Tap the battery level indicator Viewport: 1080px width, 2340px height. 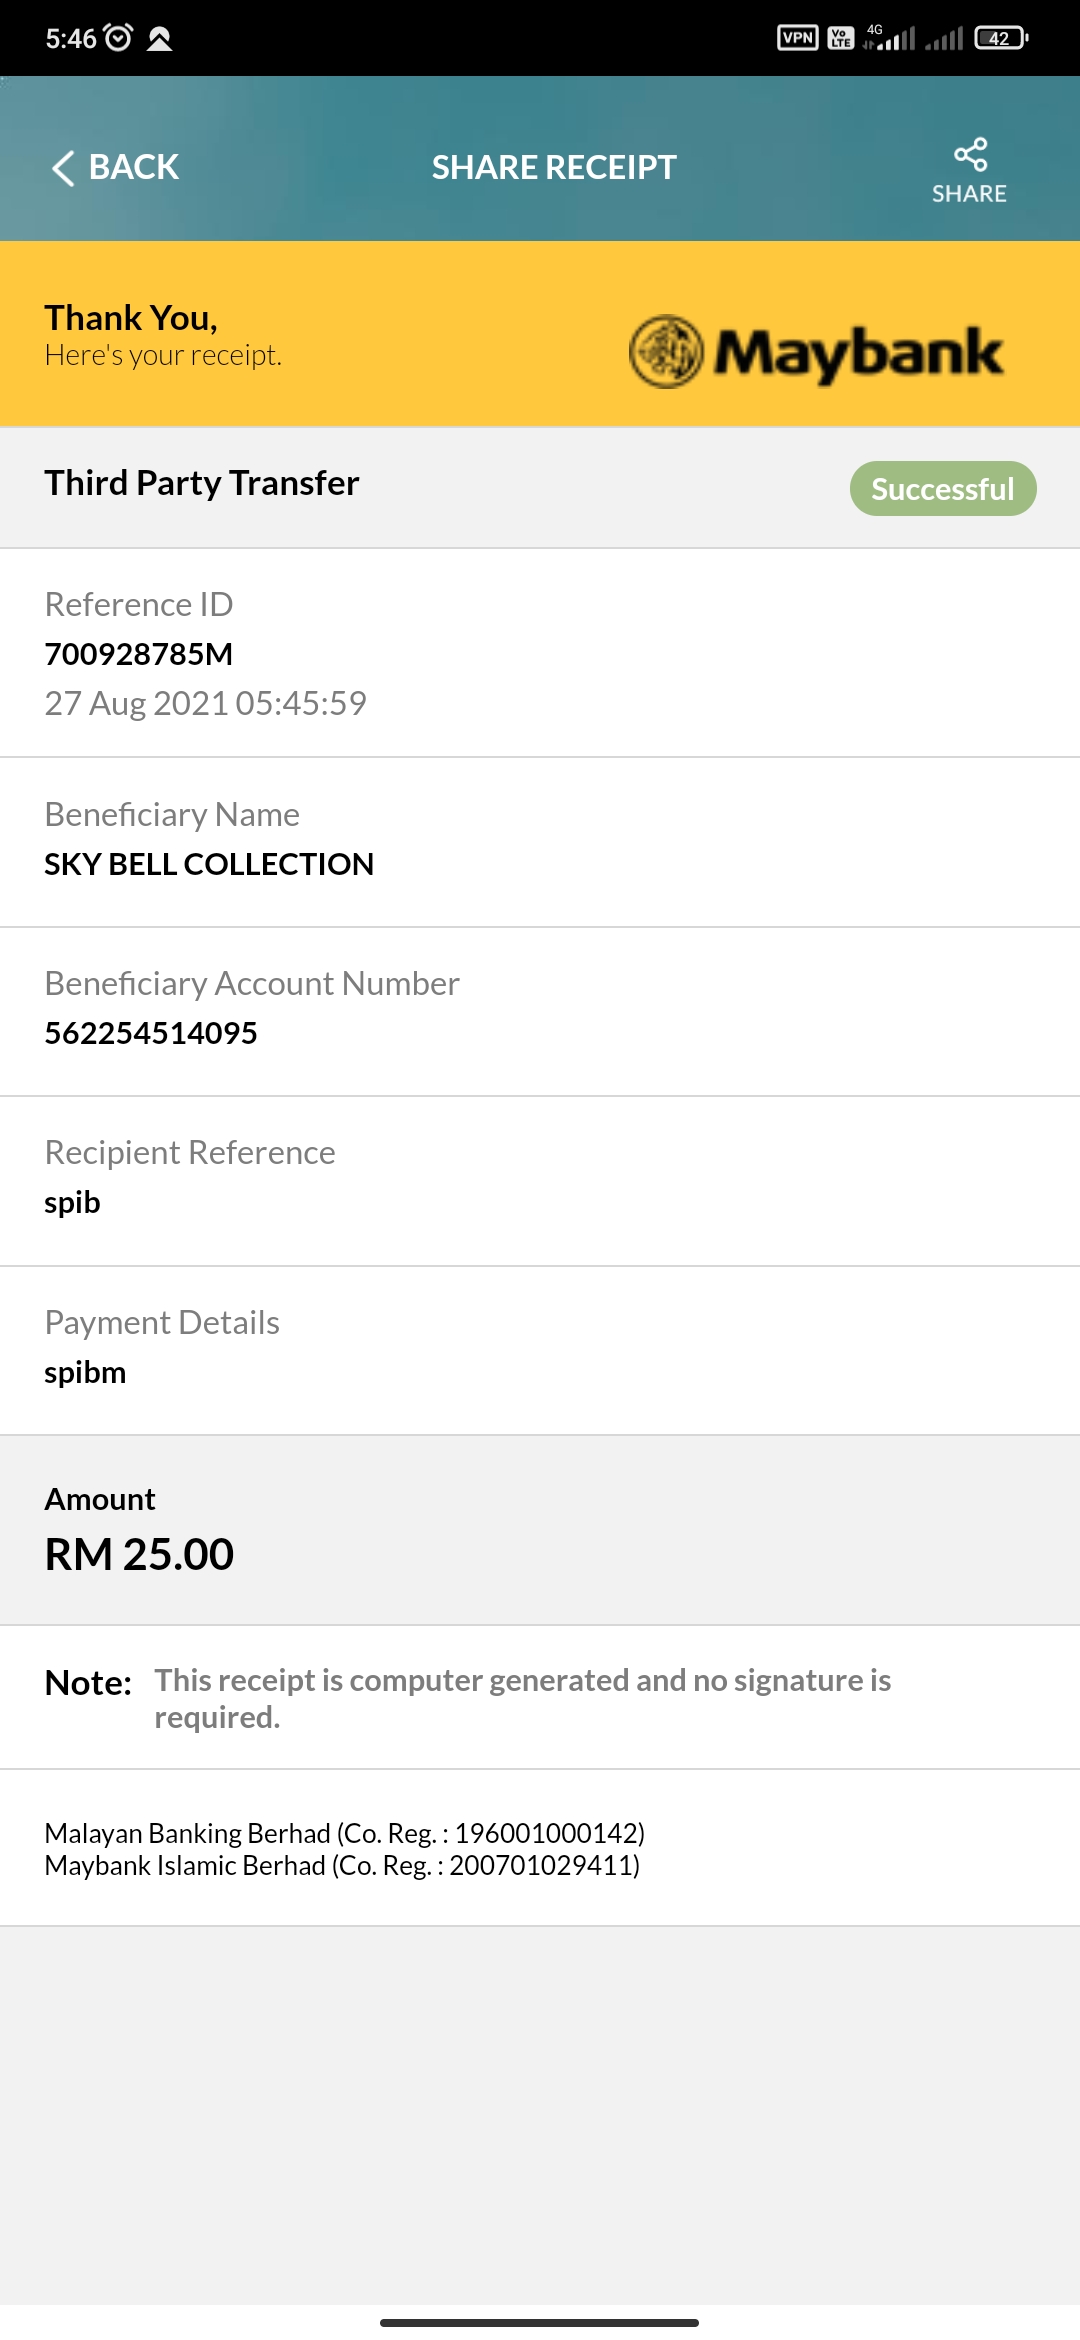tap(1001, 38)
